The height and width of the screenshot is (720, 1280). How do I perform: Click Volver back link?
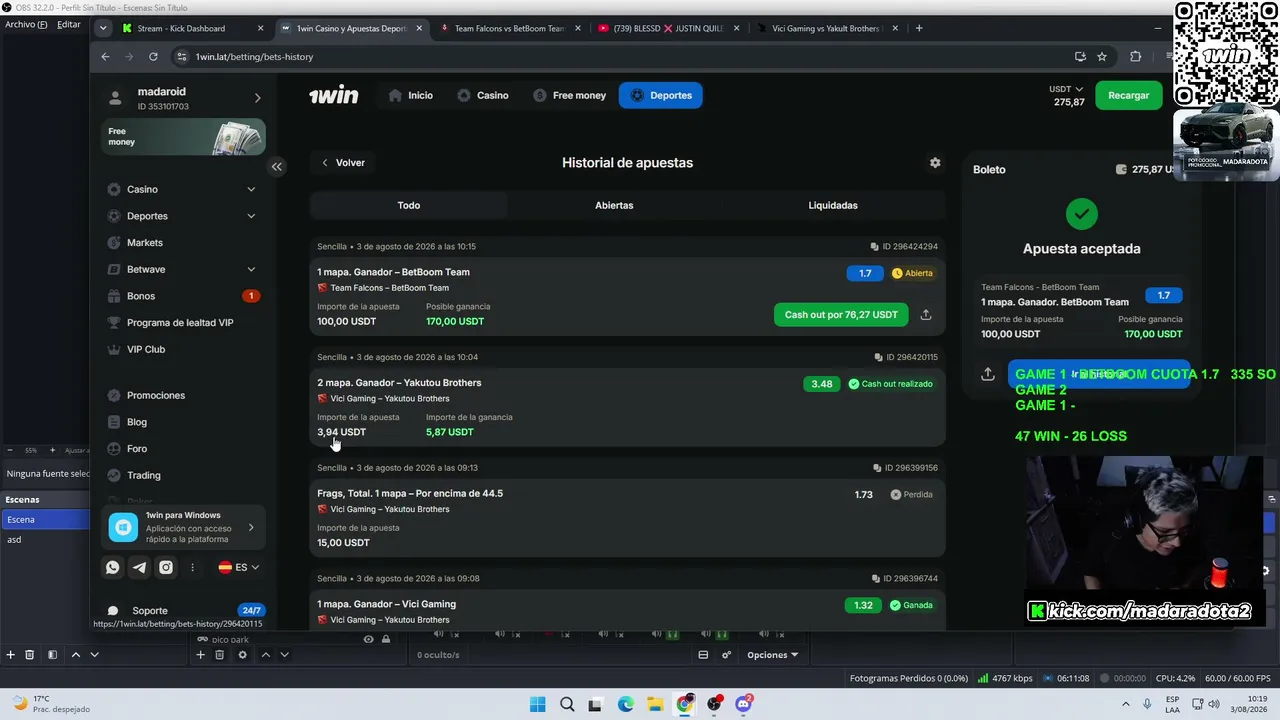[x=343, y=163]
